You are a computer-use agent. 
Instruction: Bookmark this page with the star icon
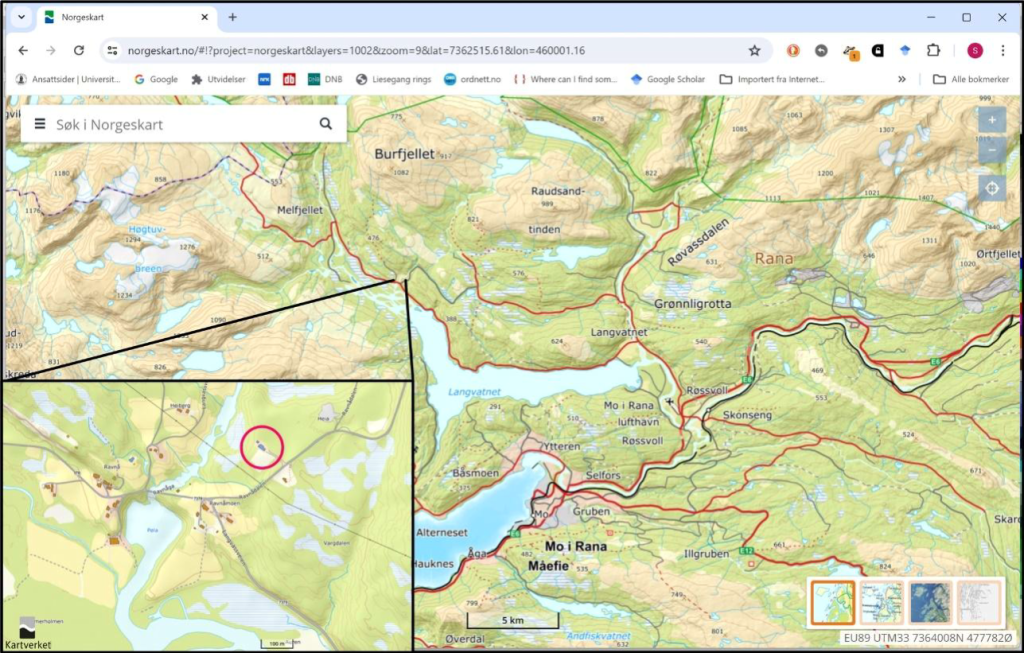point(755,50)
